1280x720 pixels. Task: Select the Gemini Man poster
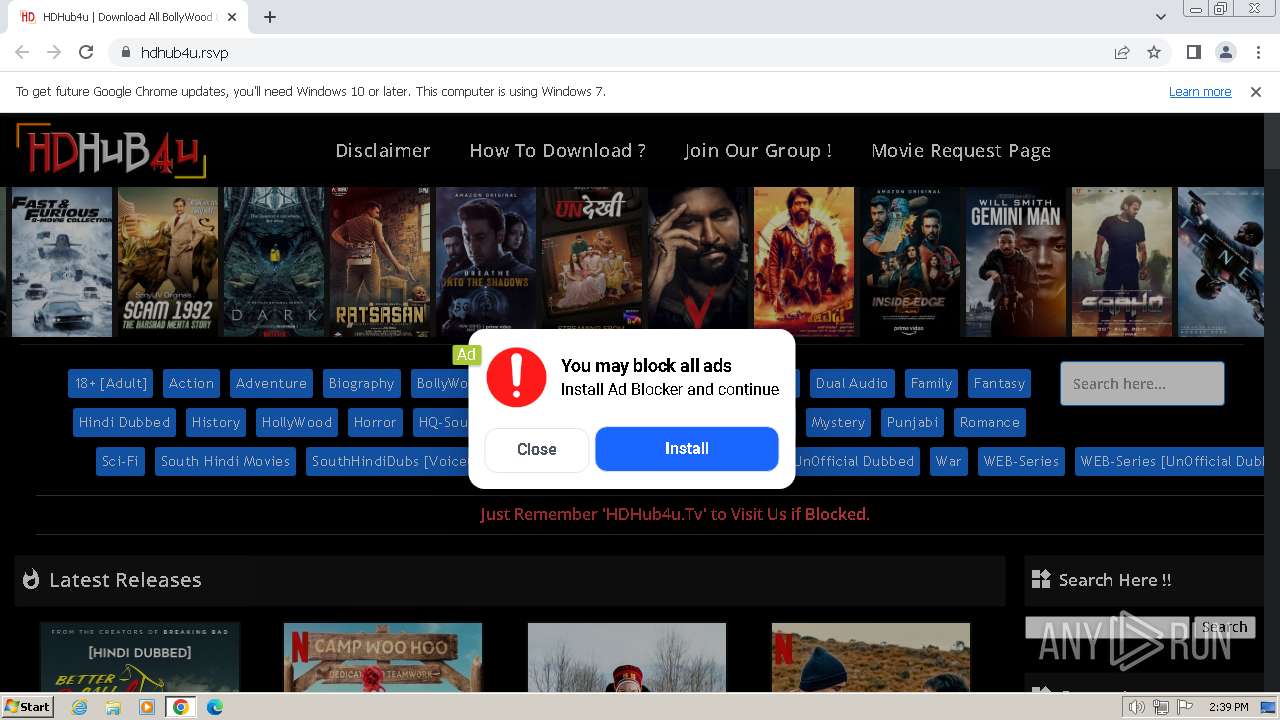(x=1016, y=262)
